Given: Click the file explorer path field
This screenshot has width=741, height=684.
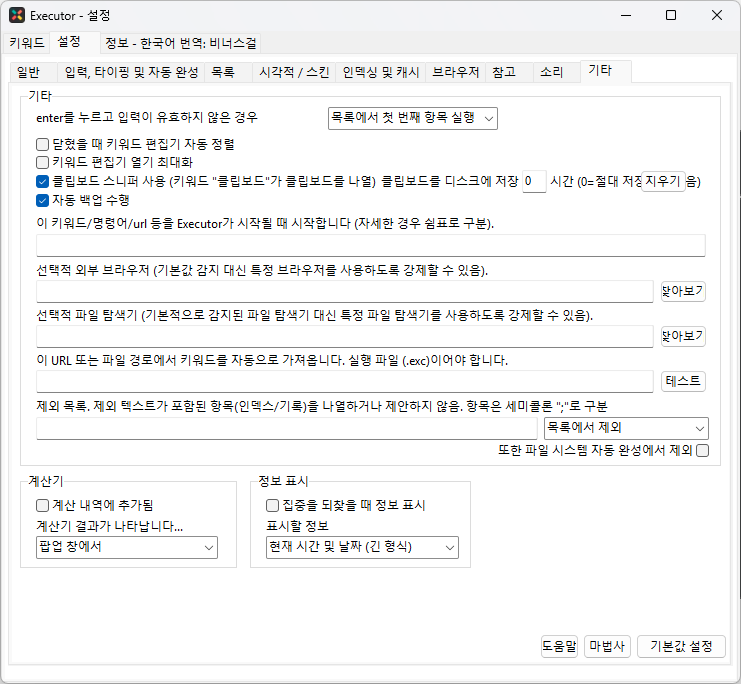Looking at the screenshot, I should tap(345, 336).
